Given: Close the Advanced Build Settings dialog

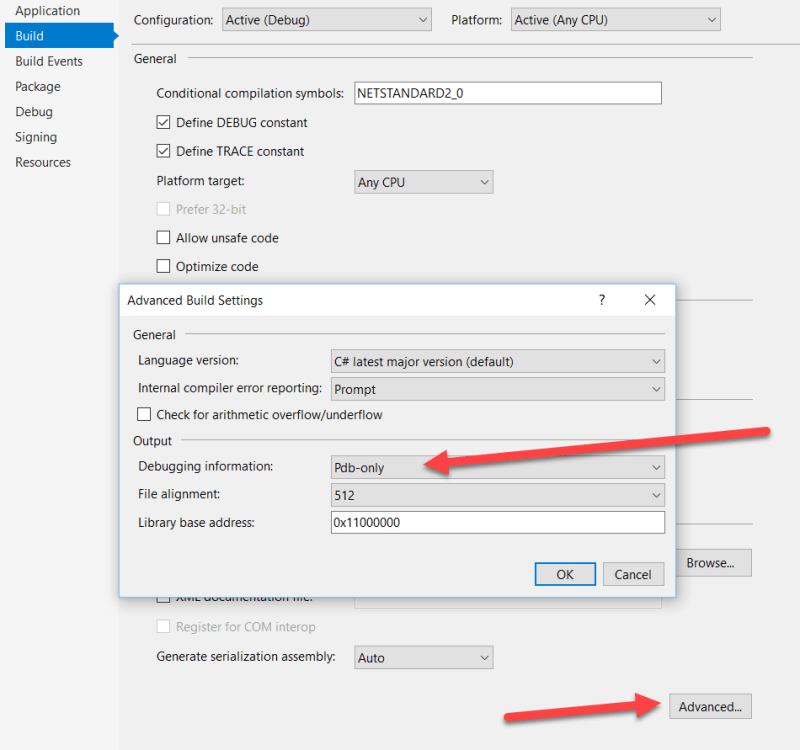Looking at the screenshot, I should 649,300.
